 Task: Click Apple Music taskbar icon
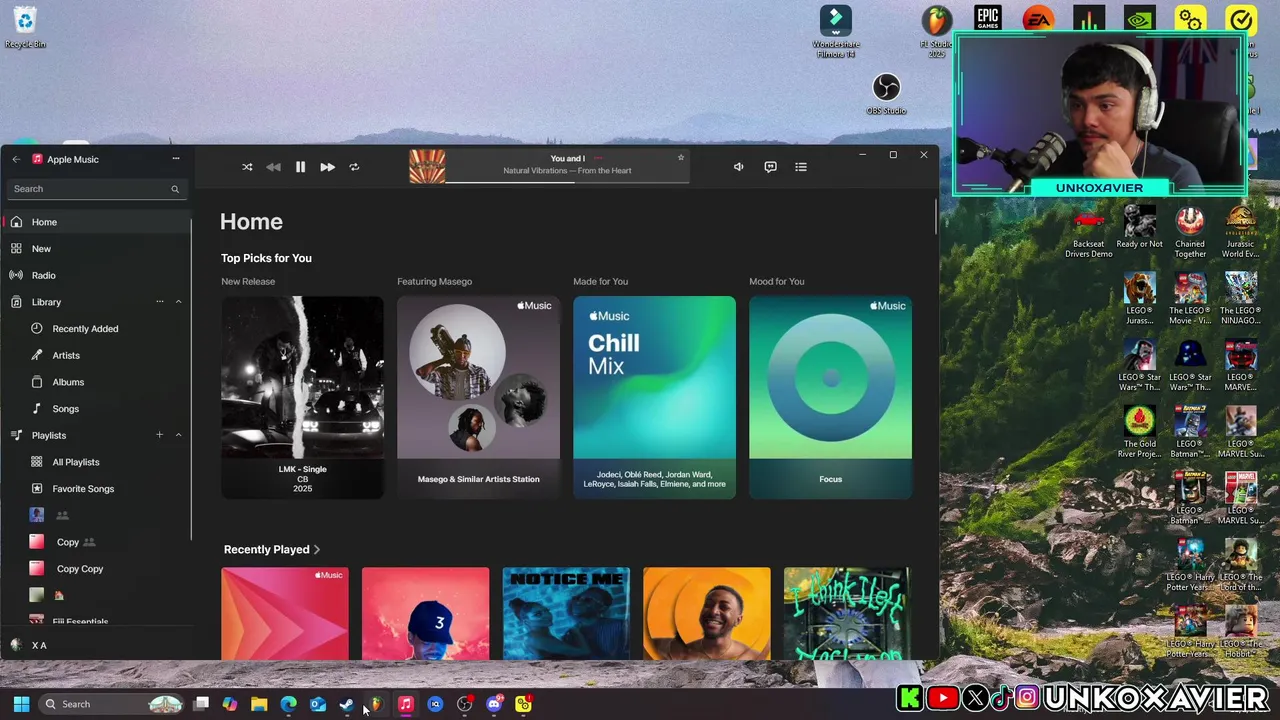(x=405, y=704)
